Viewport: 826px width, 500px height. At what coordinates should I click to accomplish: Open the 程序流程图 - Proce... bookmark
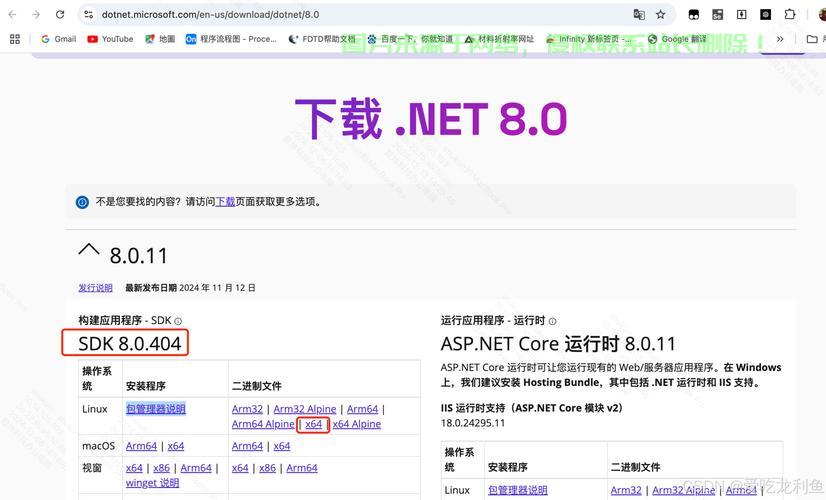(231, 39)
